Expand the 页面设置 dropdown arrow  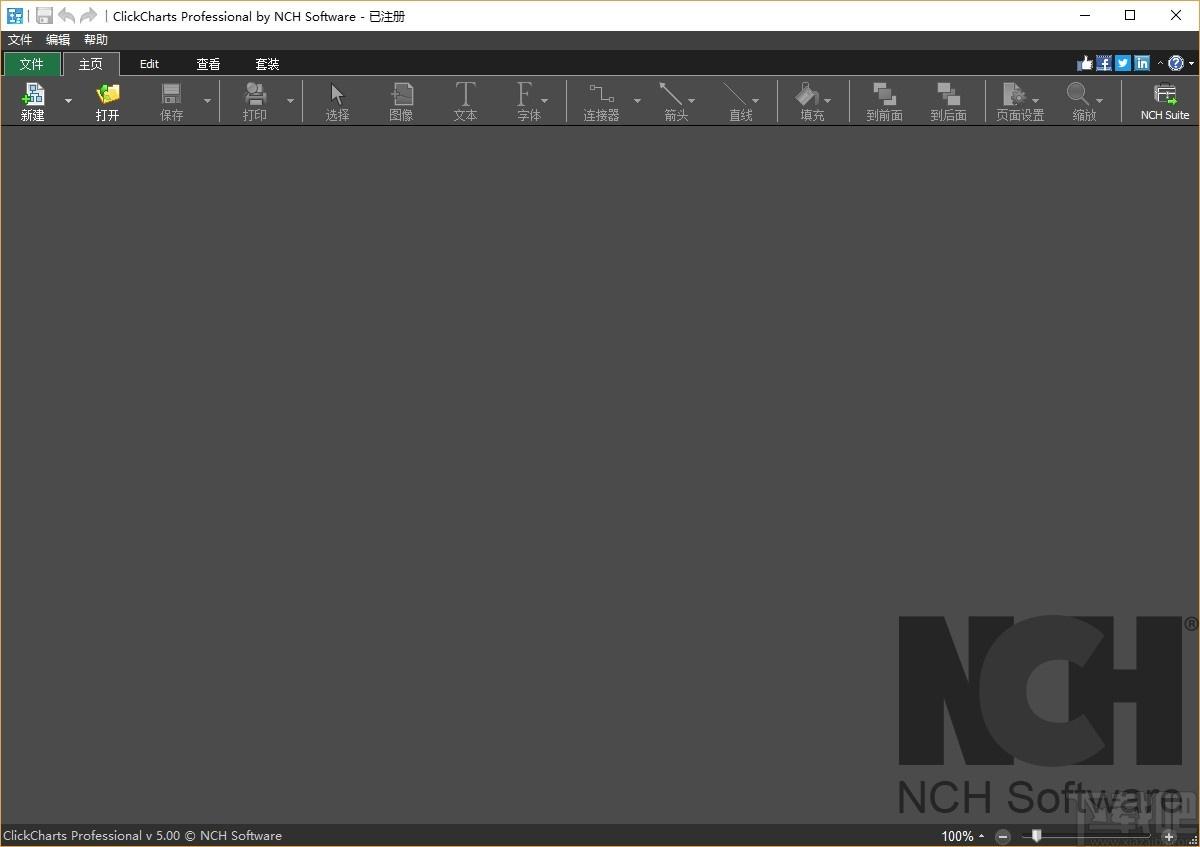[1035, 101]
